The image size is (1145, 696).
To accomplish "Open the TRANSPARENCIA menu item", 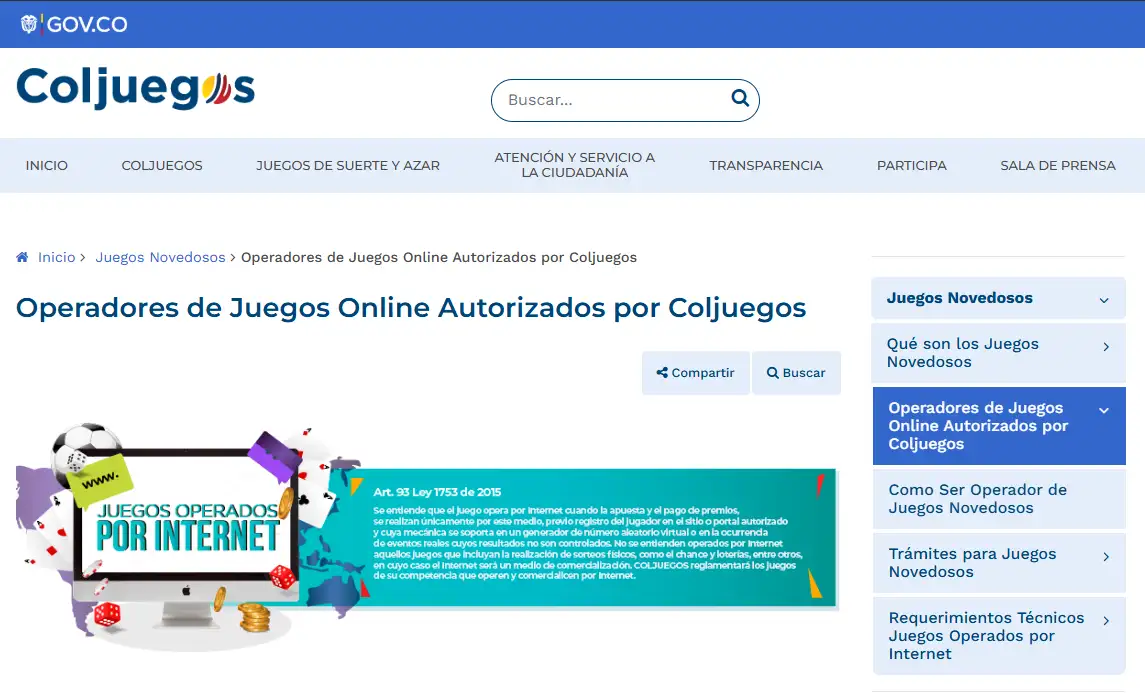I will [766, 166].
